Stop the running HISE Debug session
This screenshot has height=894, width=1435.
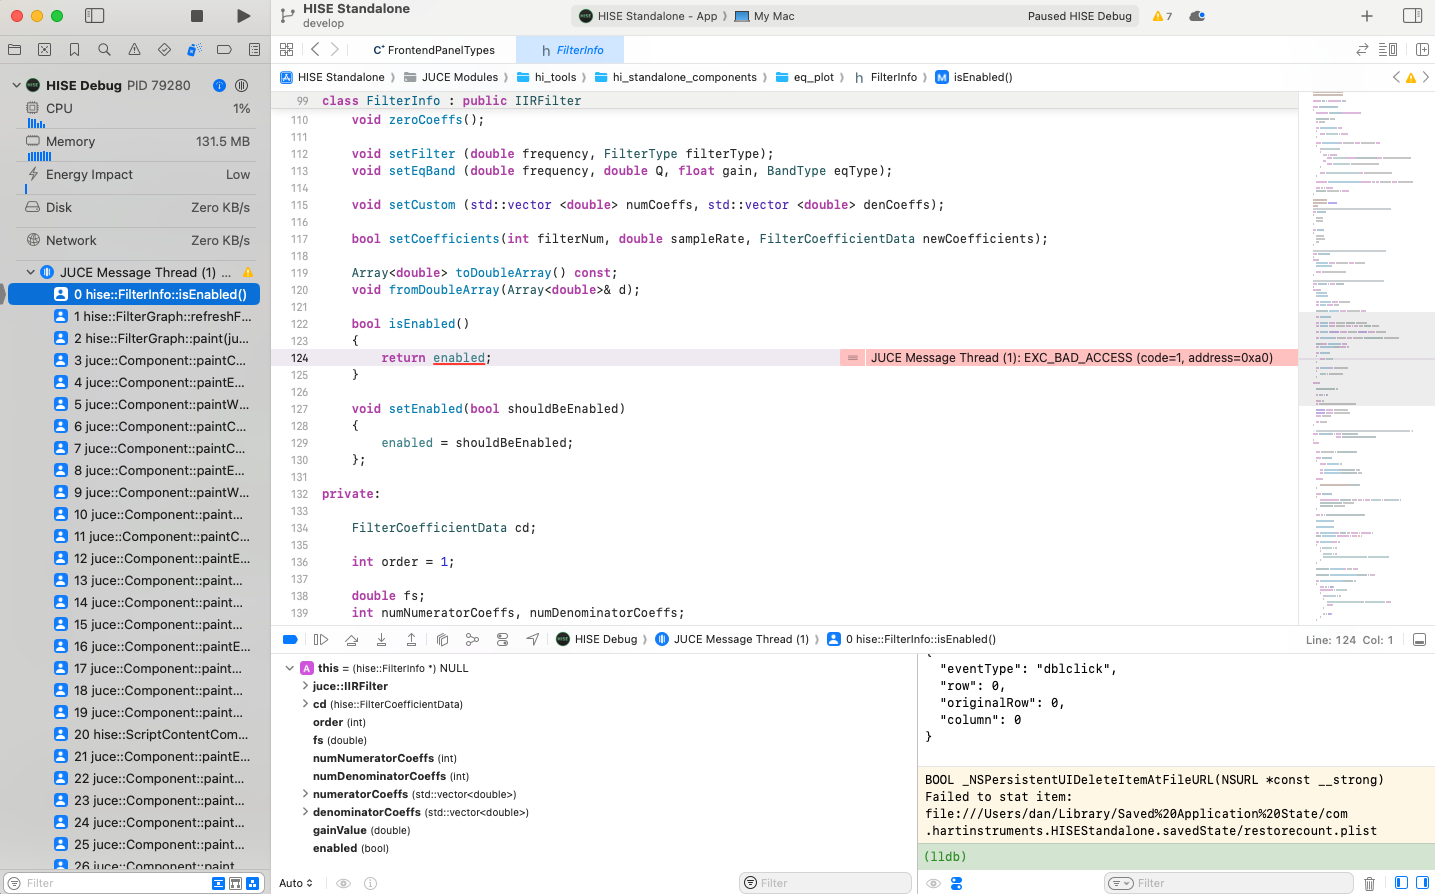197,16
